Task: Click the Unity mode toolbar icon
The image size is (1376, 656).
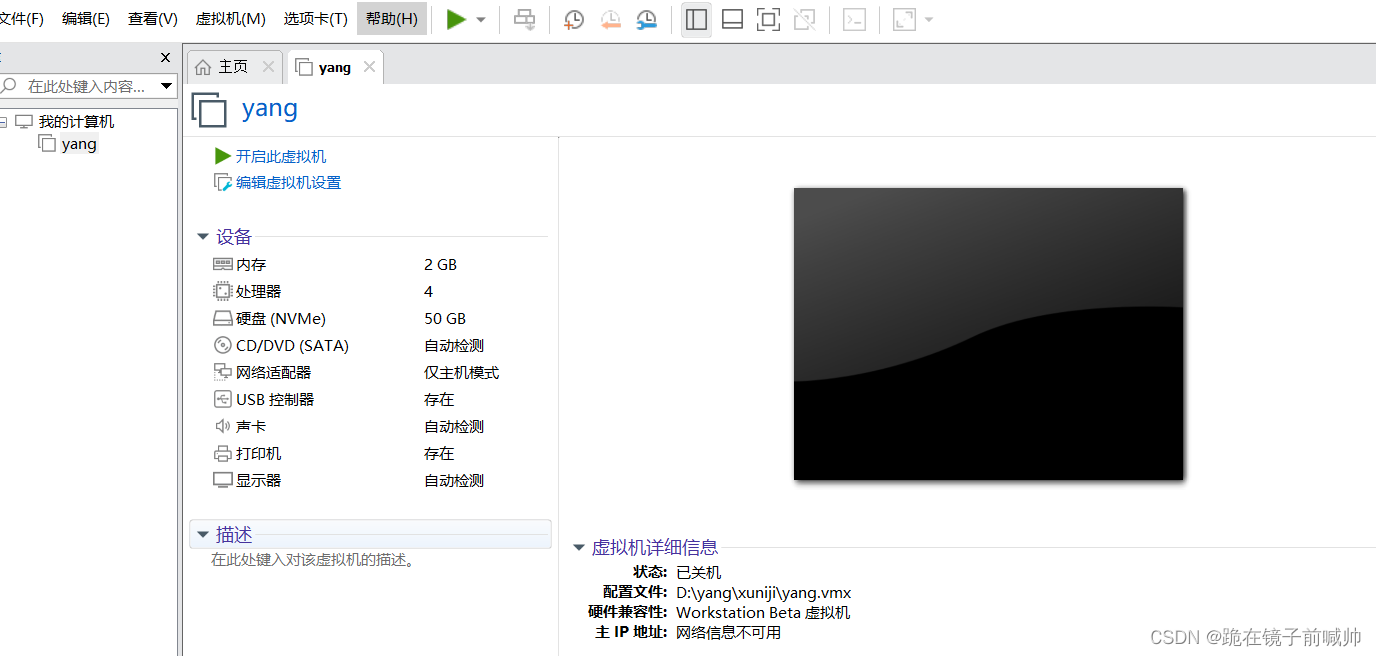Action: [804, 19]
